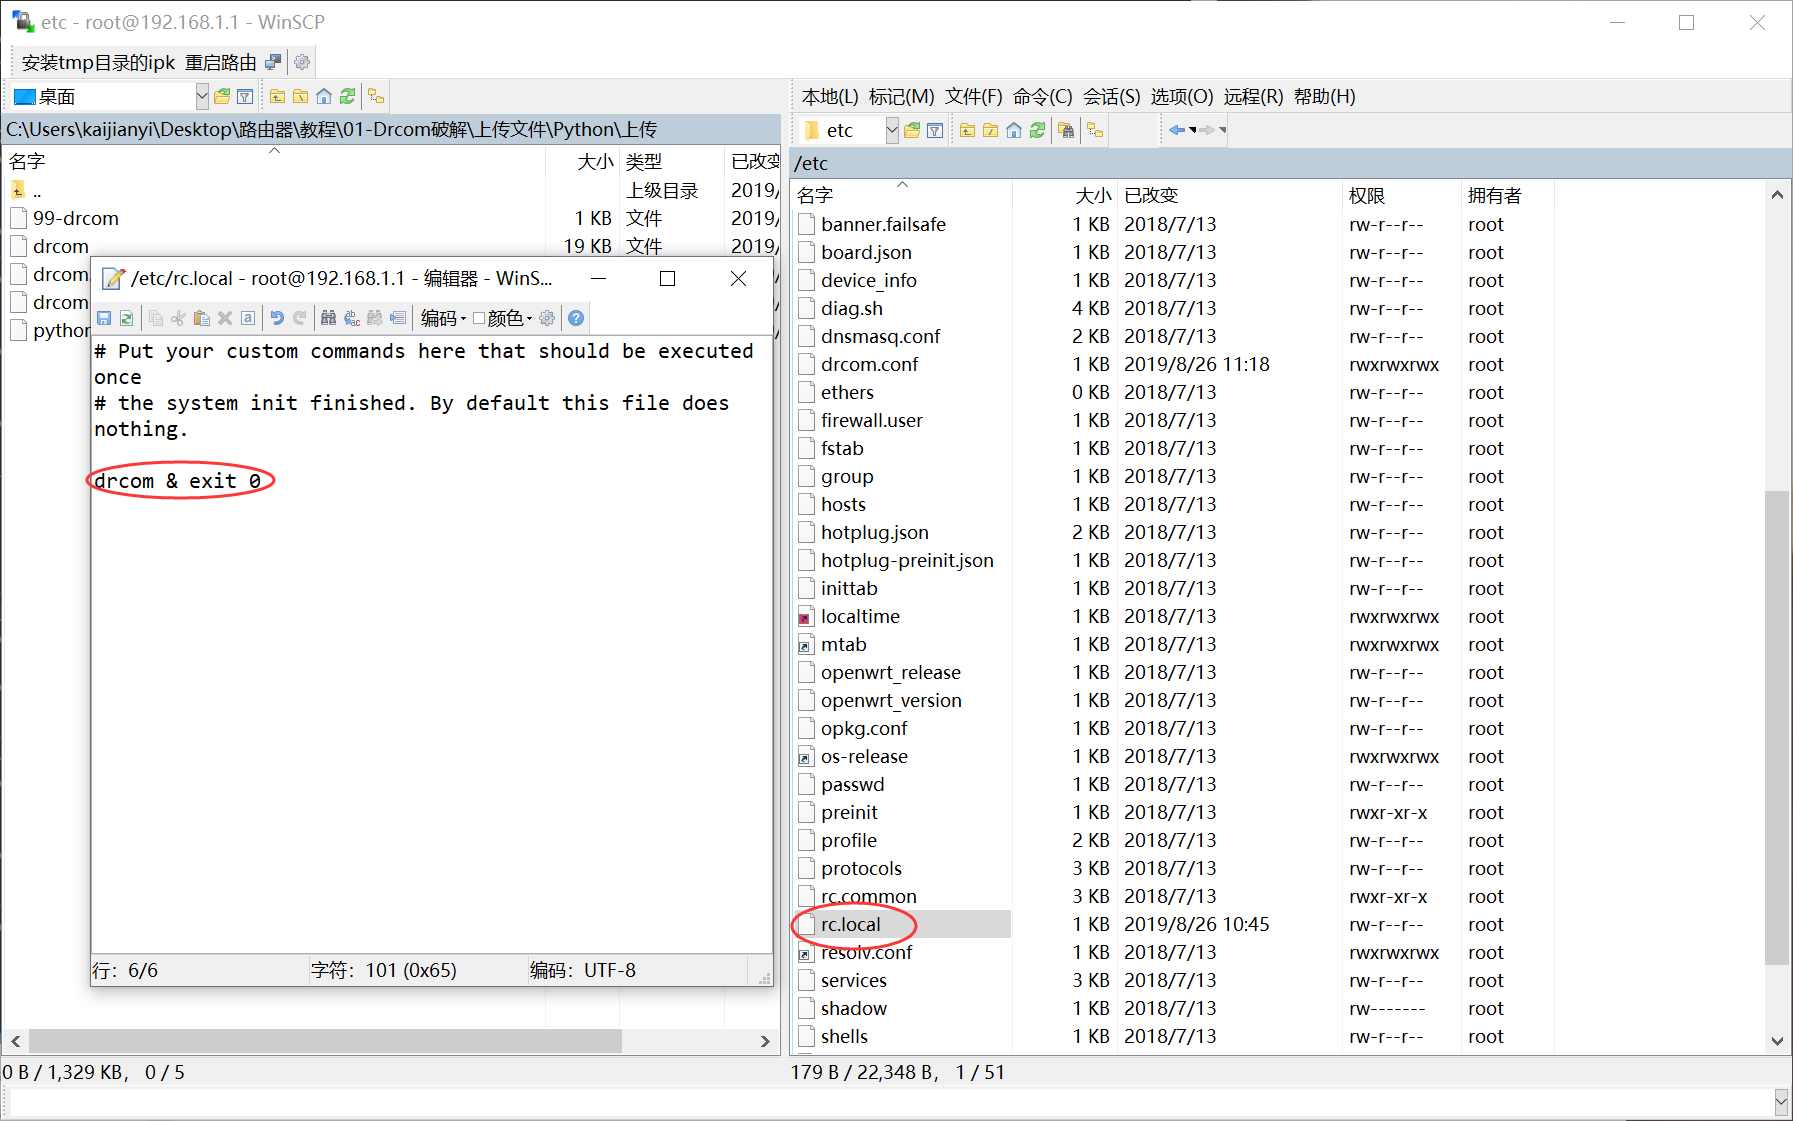Open directory in the local panel toolbar
Viewport: 1793px width, 1121px height.
click(x=222, y=96)
